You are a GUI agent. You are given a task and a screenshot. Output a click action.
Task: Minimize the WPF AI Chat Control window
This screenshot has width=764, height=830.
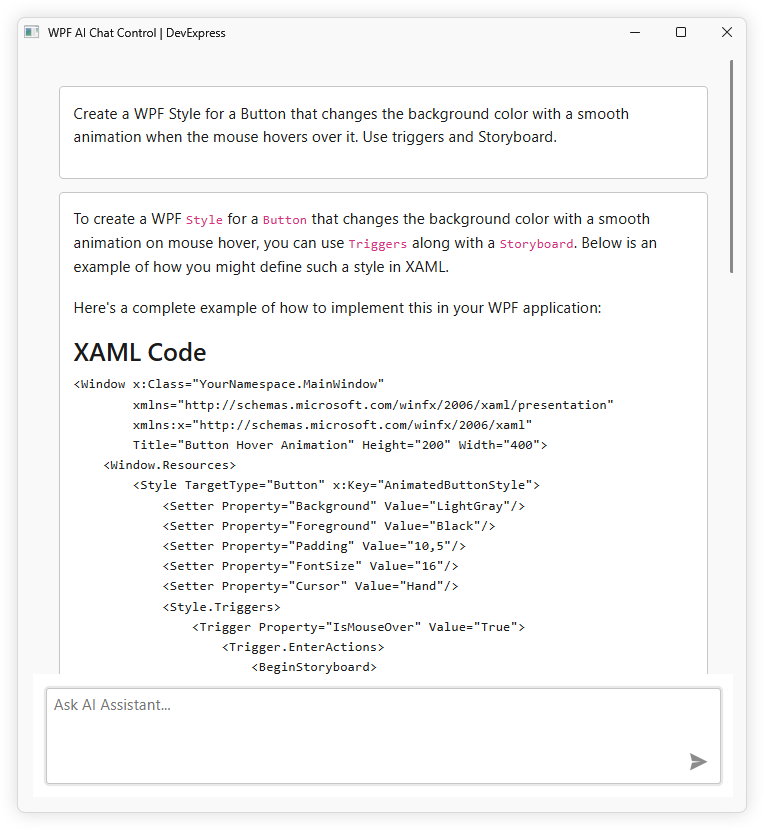click(635, 33)
